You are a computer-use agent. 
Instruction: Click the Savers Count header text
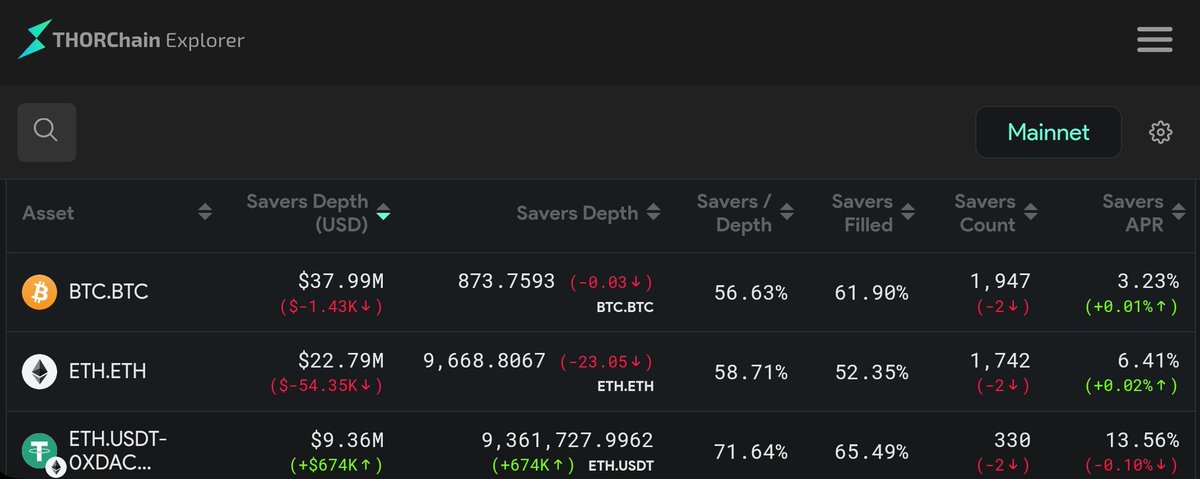[985, 213]
